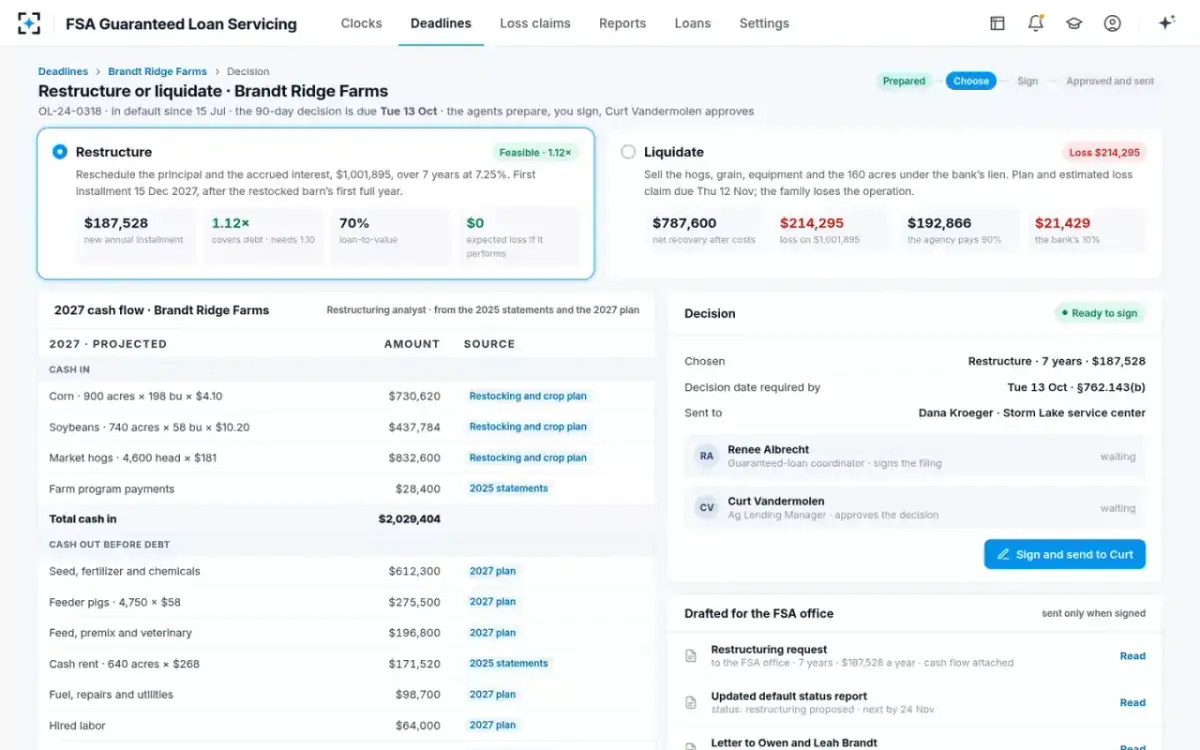This screenshot has height=750, width=1200.
Task: Select the Liquidate option radio button
Action: 628,152
